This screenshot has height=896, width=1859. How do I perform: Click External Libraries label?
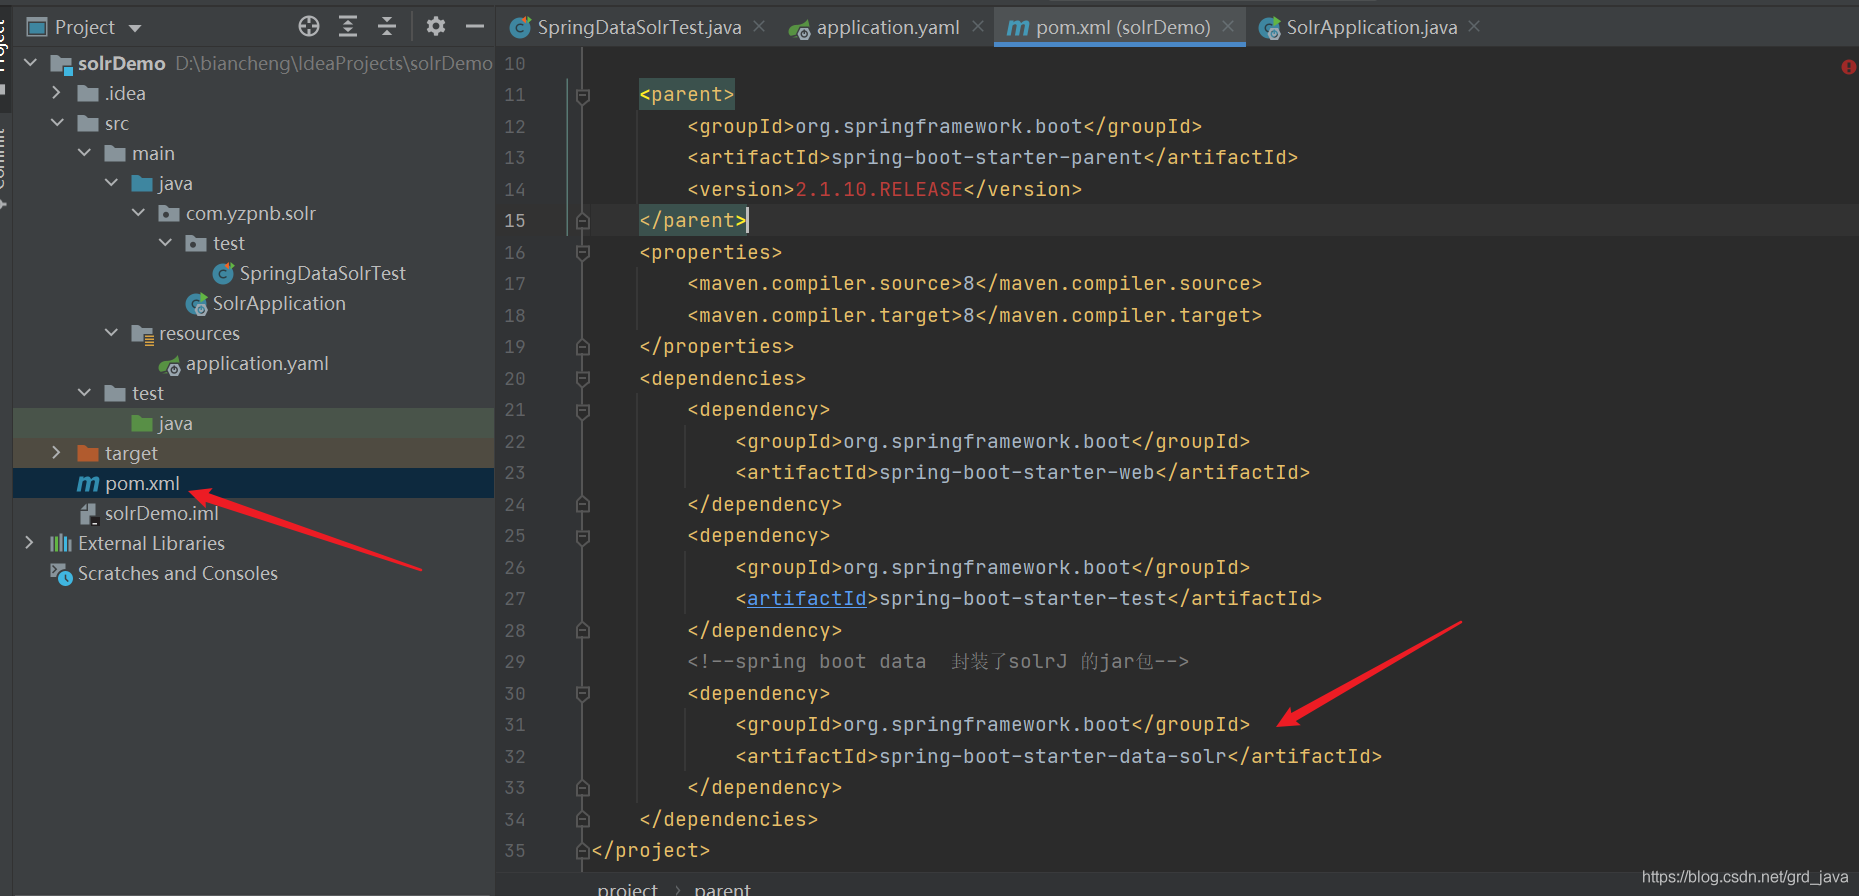pos(151,543)
